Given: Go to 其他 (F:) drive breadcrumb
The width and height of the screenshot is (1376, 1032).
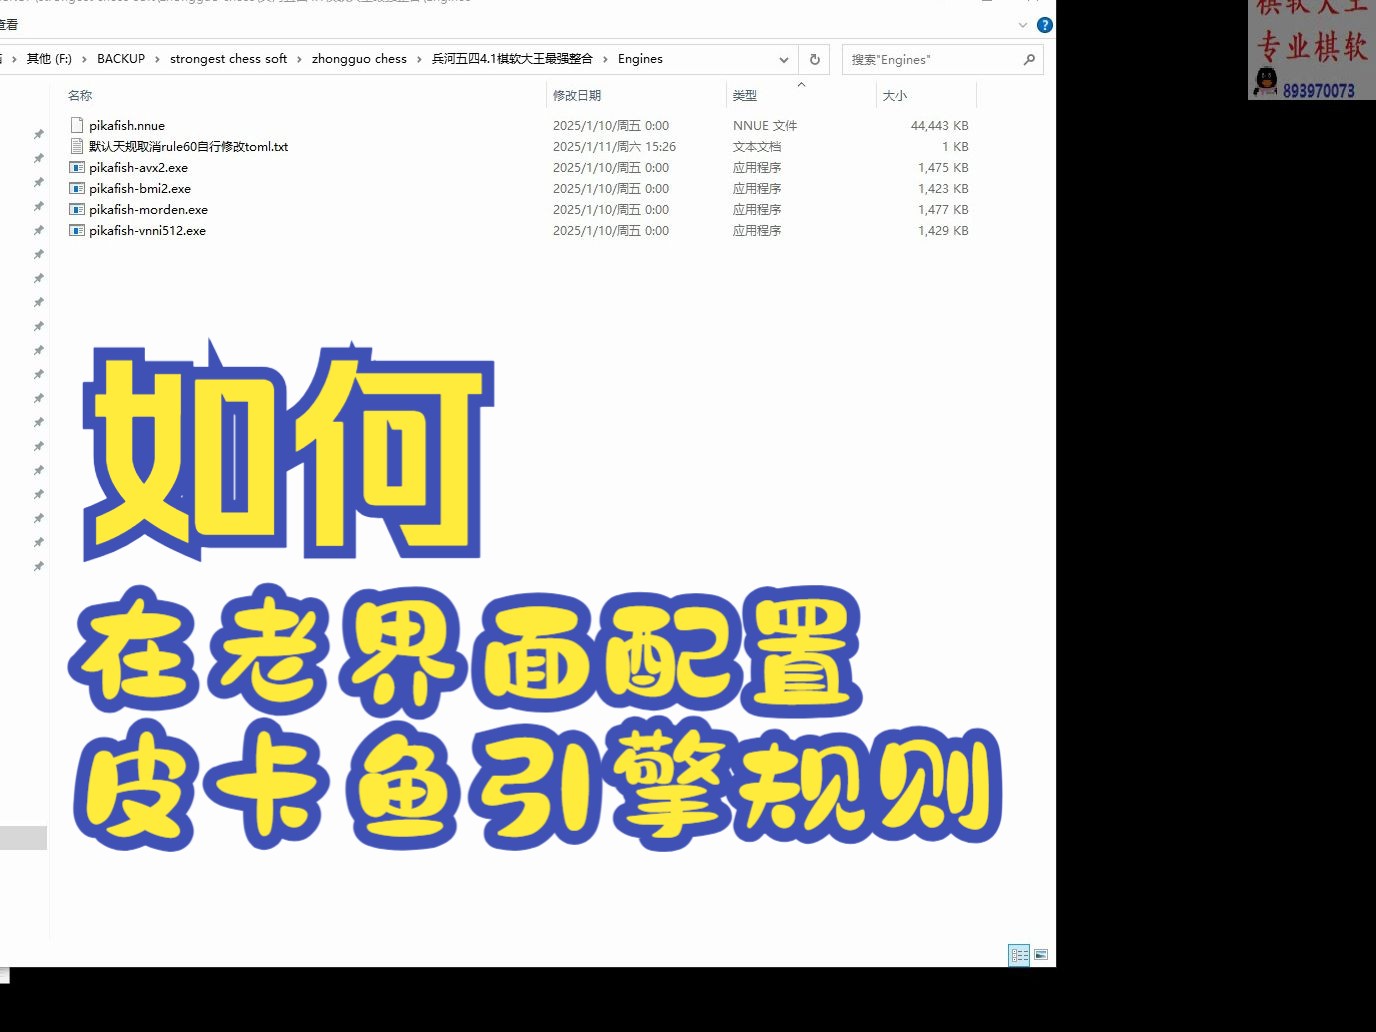Looking at the screenshot, I should point(49,59).
